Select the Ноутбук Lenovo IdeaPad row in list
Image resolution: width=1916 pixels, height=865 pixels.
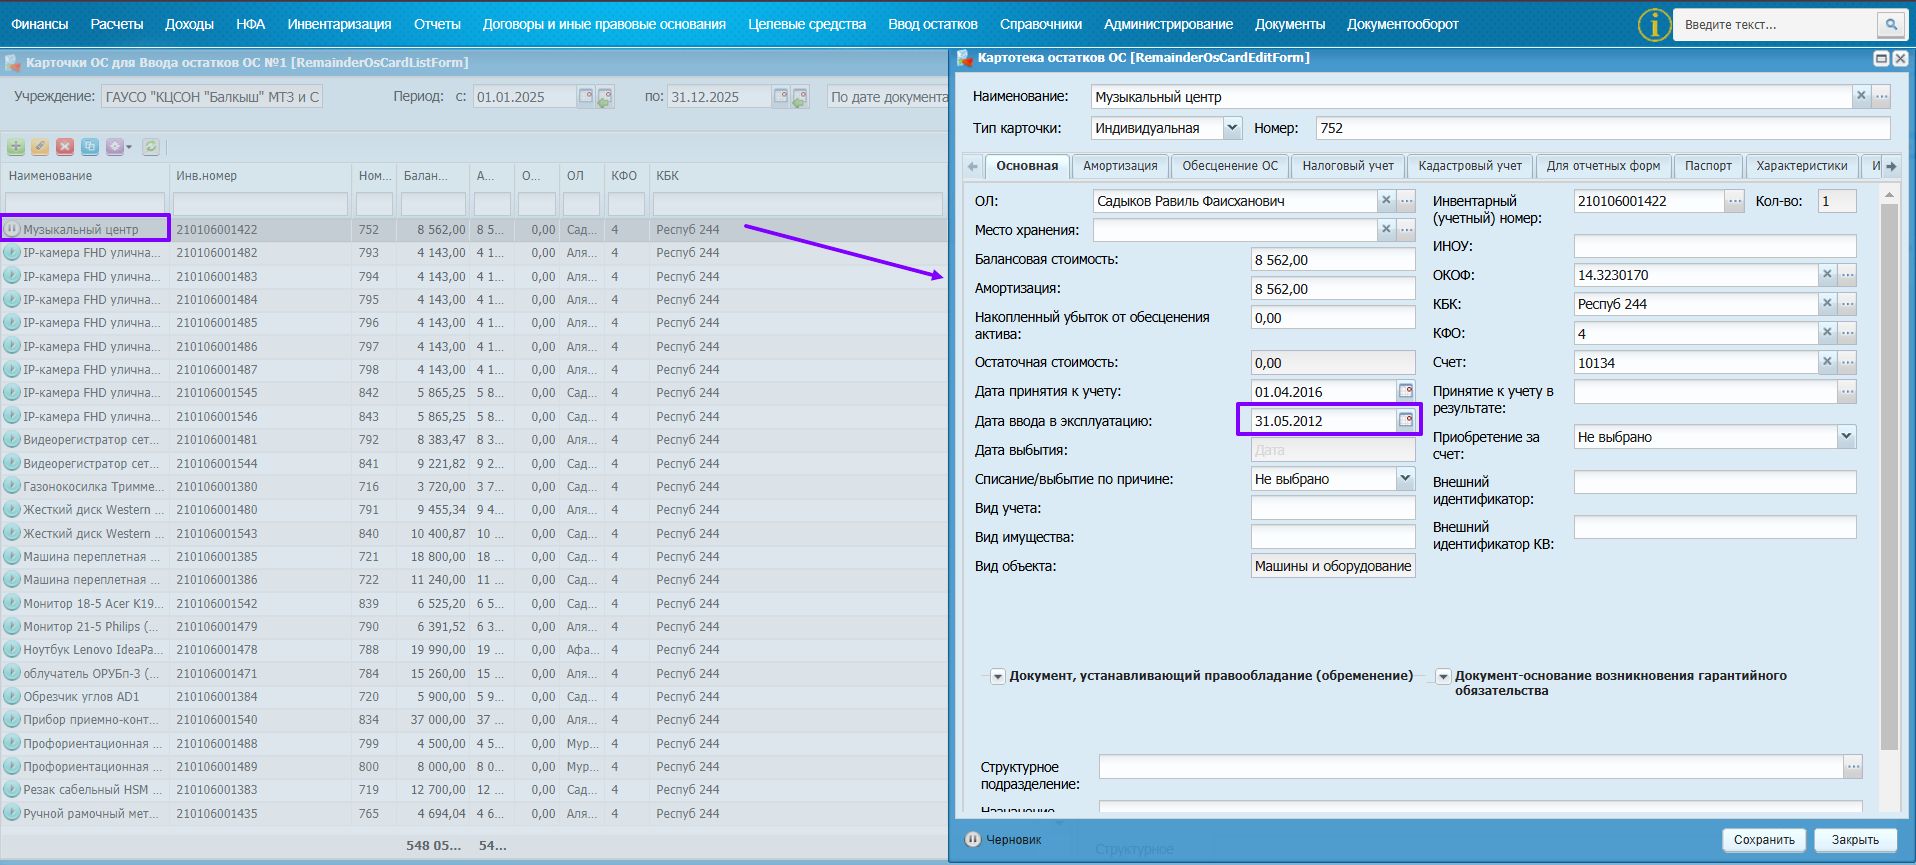pyautogui.click(x=474, y=650)
